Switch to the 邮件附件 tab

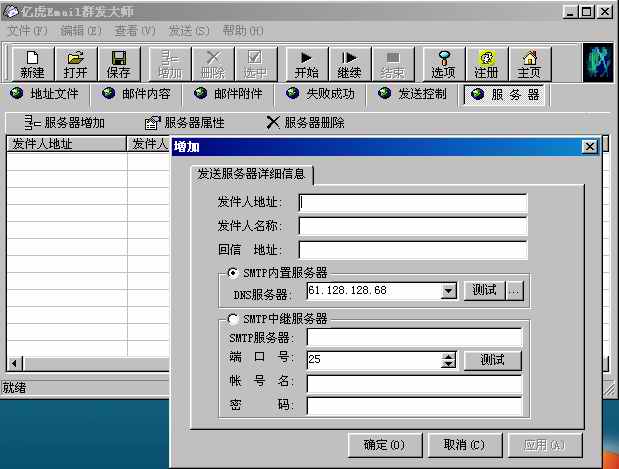(228, 94)
